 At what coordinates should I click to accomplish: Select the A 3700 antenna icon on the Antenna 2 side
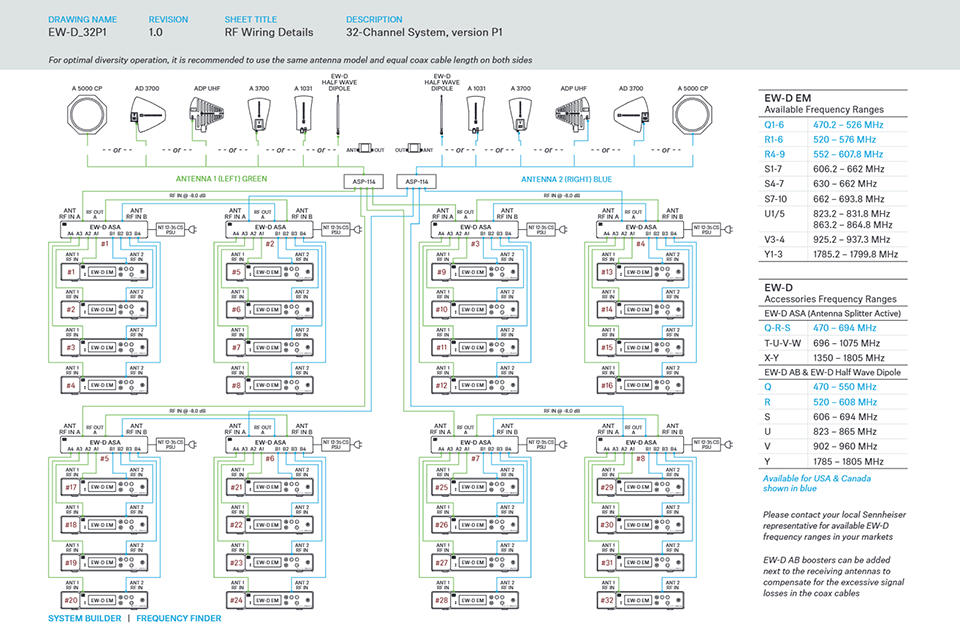tap(520, 115)
